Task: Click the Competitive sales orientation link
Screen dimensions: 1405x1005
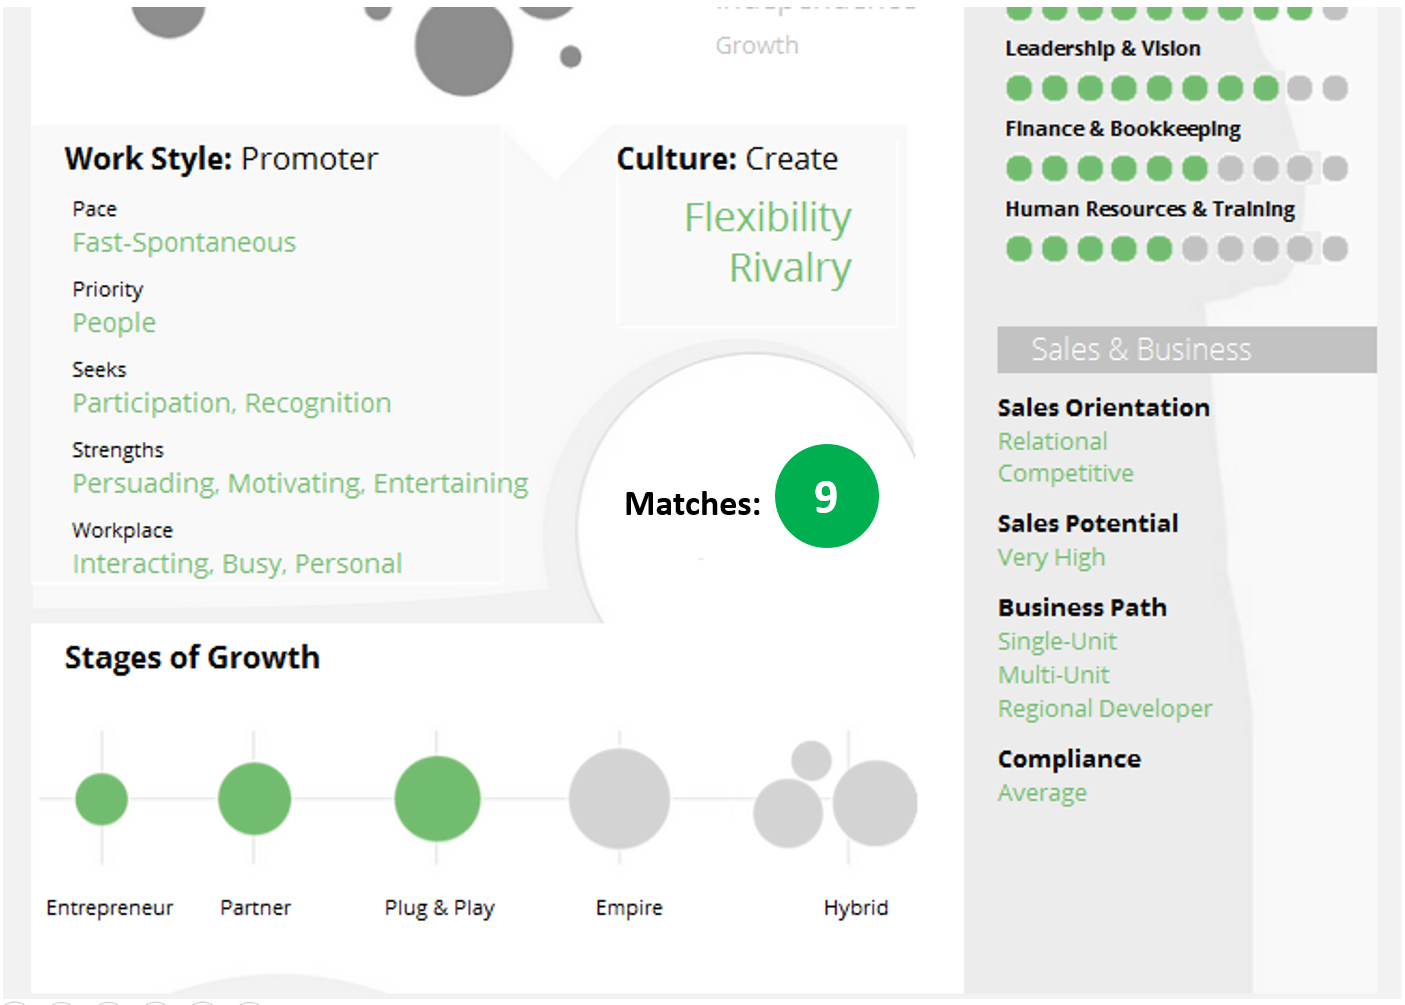Action: pyautogui.click(x=1065, y=473)
